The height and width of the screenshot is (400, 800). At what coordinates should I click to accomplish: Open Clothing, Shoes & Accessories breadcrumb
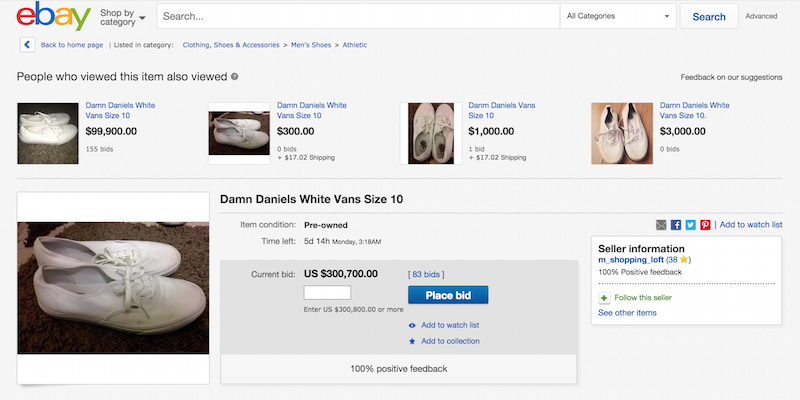pos(229,45)
